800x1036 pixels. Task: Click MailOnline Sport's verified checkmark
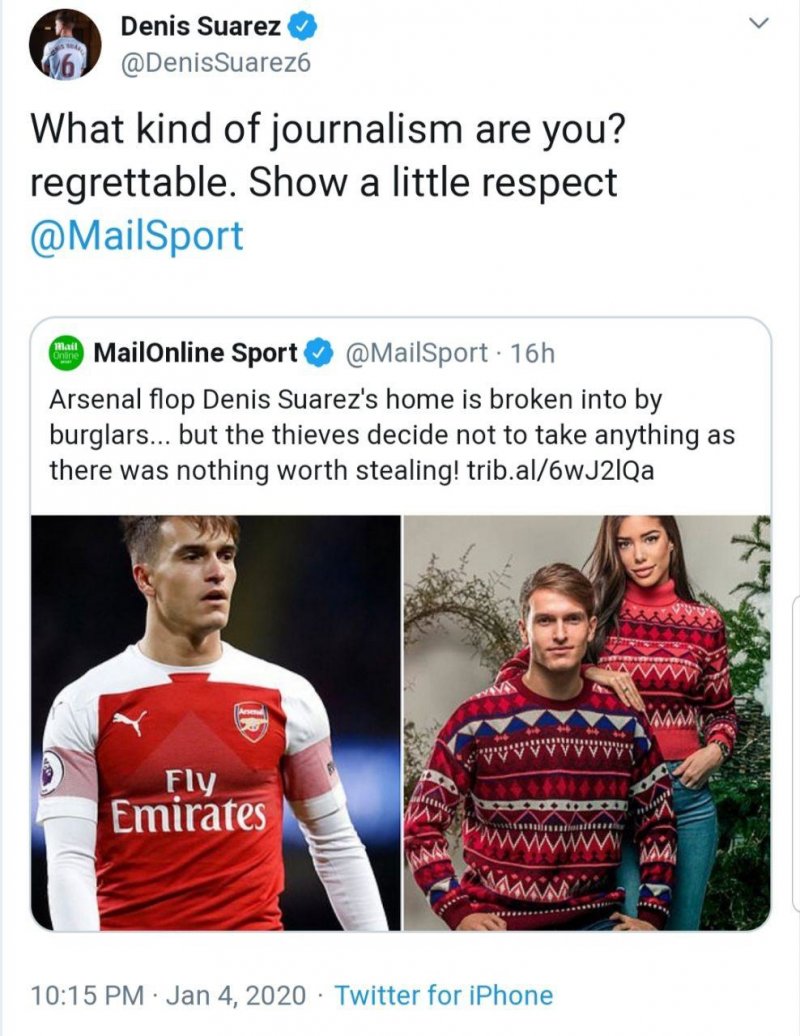tap(319, 353)
